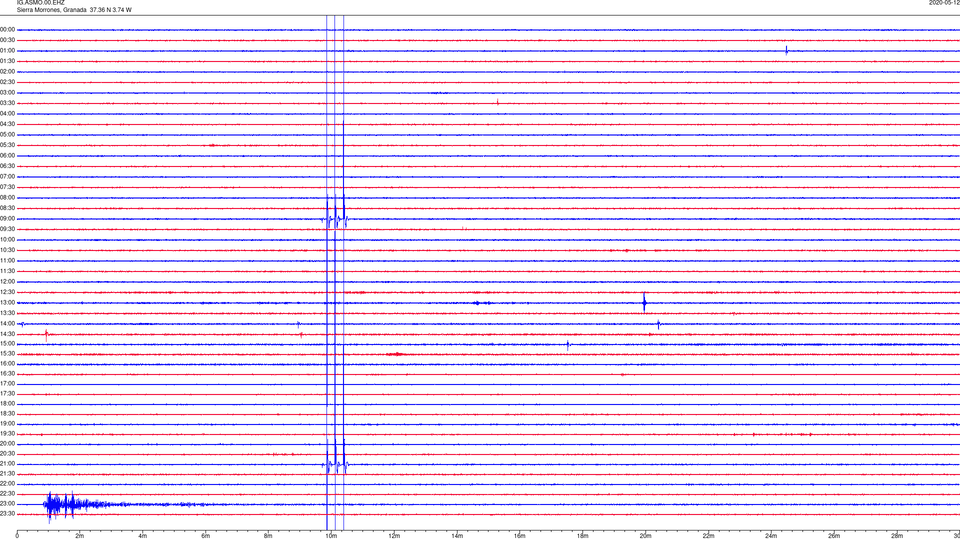Choose the 6m axis tick label

click(x=206, y=536)
